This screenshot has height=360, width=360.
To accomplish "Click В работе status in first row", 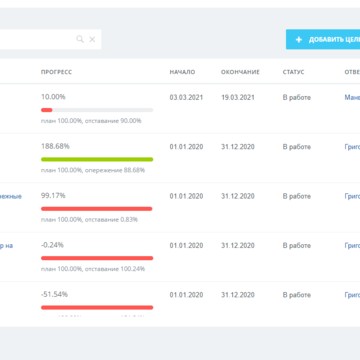I will [x=297, y=97].
